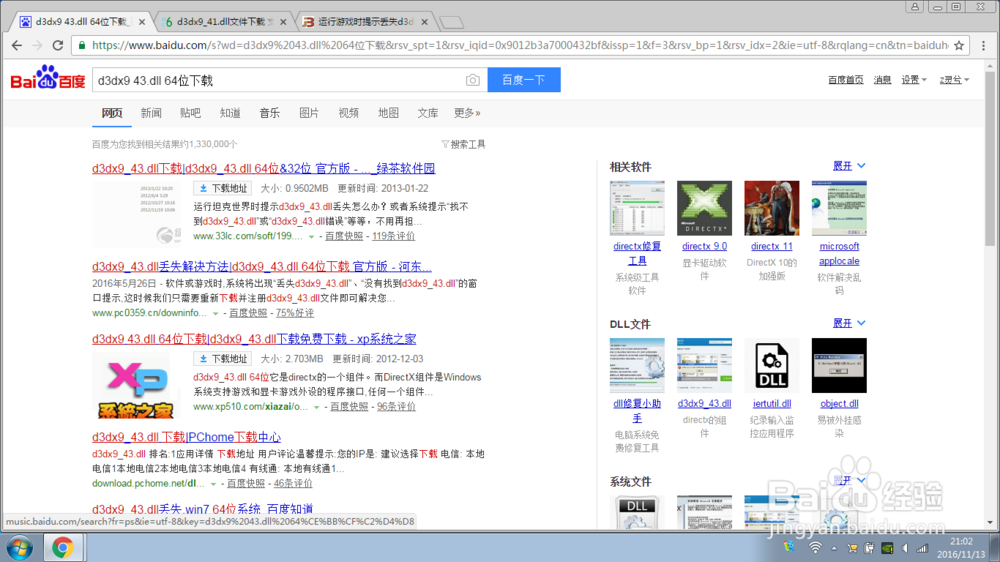Switch to the 视频 tab

348,113
